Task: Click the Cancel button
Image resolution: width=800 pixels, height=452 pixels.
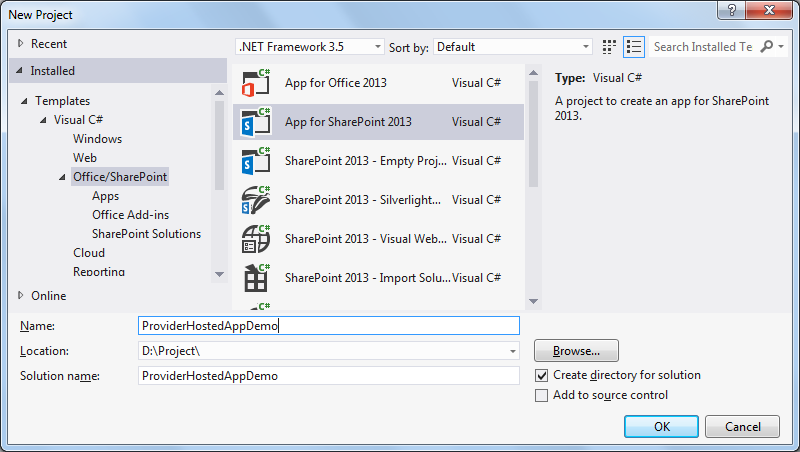Action: 742,426
